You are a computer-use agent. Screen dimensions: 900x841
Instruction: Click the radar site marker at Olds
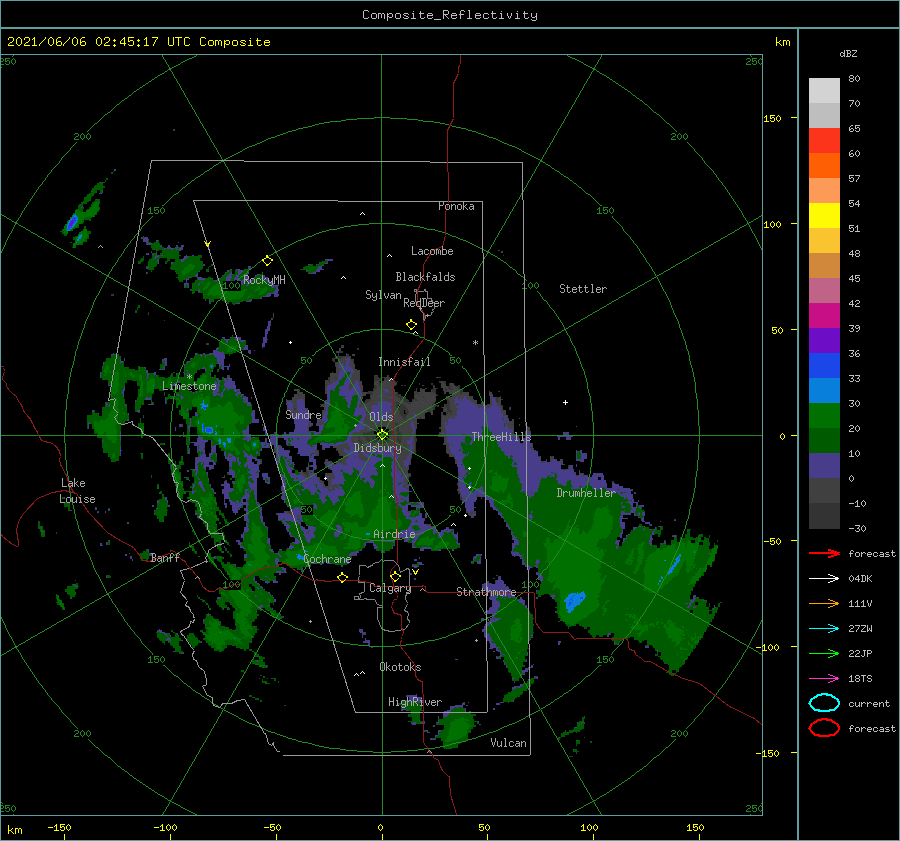click(382, 435)
